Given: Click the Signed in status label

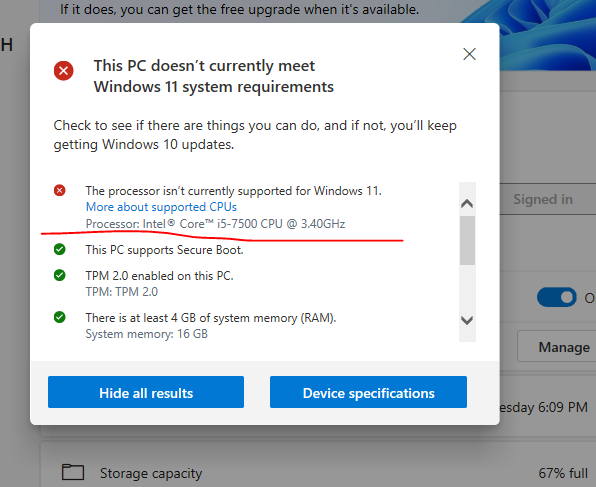Looking at the screenshot, I should (x=543, y=199).
